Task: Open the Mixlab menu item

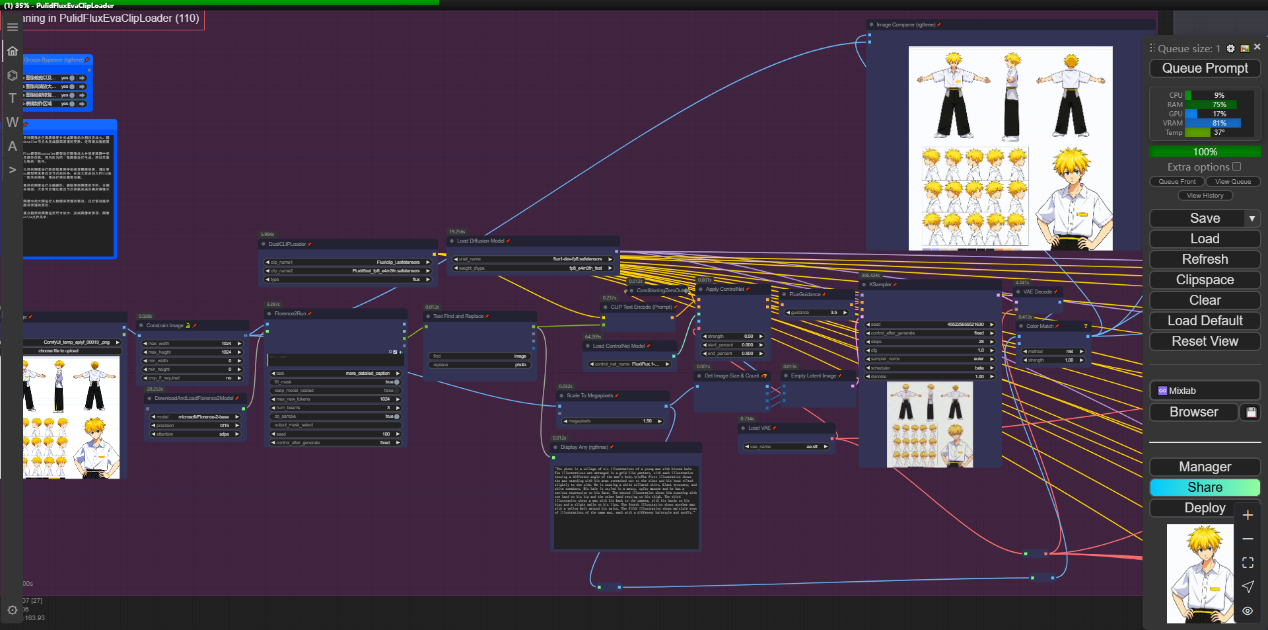Action: 1204,391
